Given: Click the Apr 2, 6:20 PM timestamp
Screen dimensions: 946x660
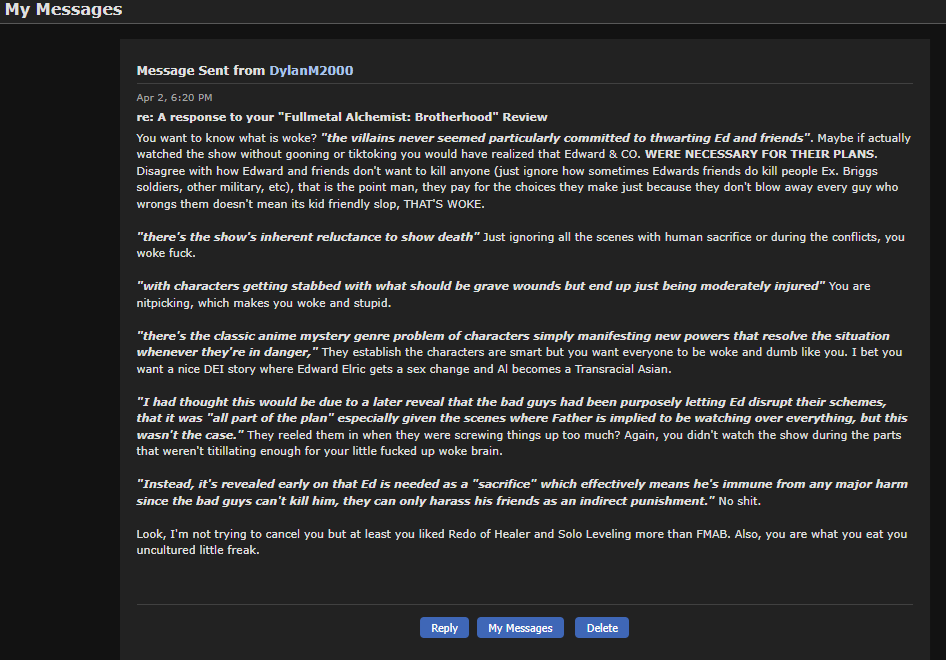Looking at the screenshot, I should [x=174, y=98].
